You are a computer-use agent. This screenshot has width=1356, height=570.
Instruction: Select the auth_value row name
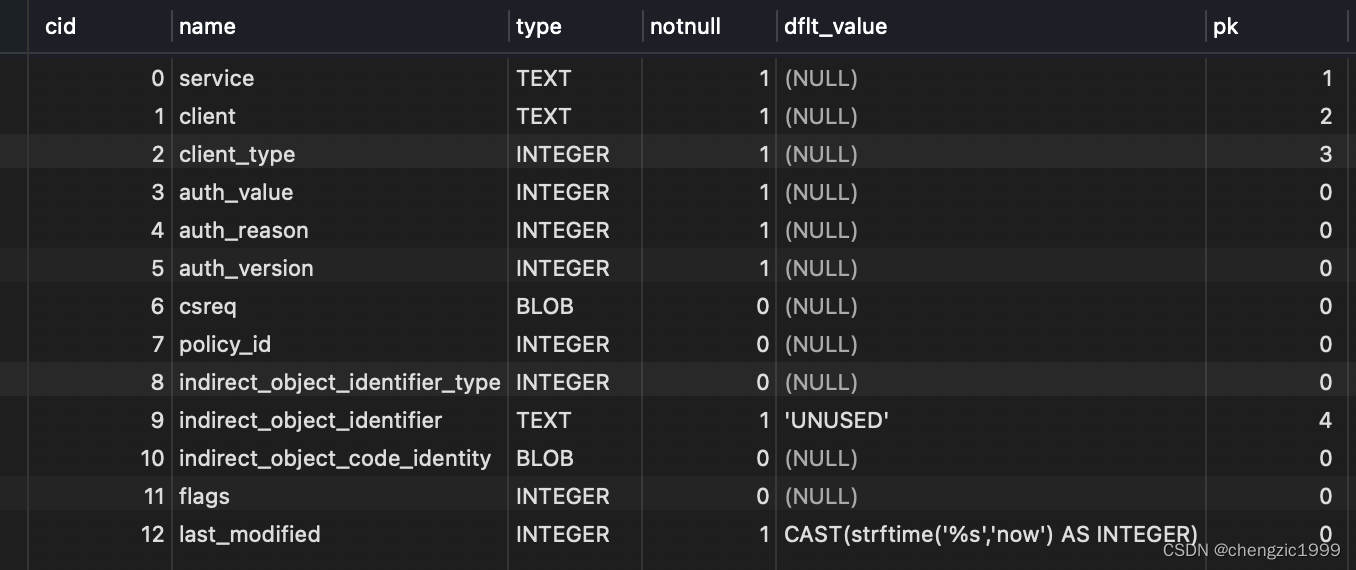pyautogui.click(x=236, y=192)
